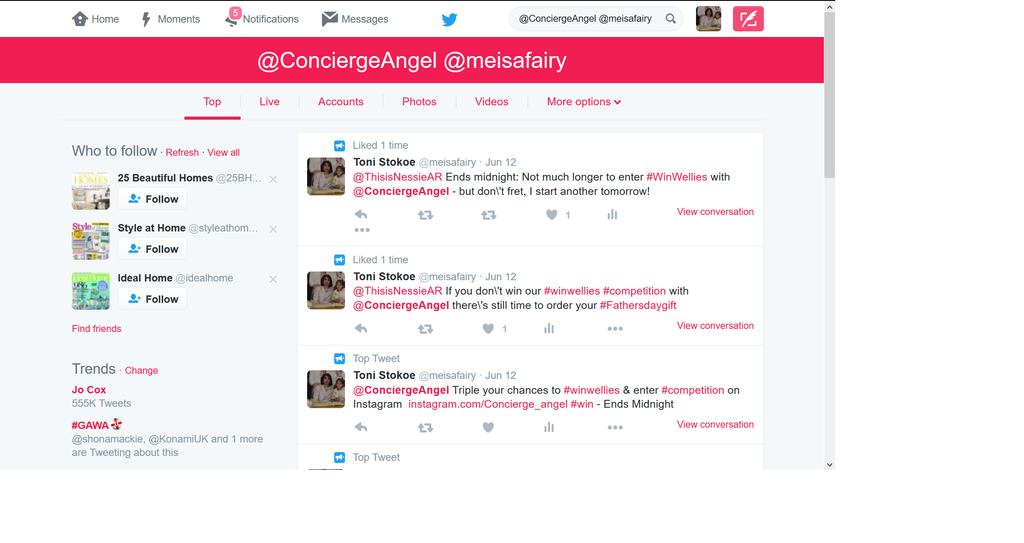Dismiss Ideal Home suggestion
Image resolution: width=1024 pixels, height=543 pixels.
[273, 279]
